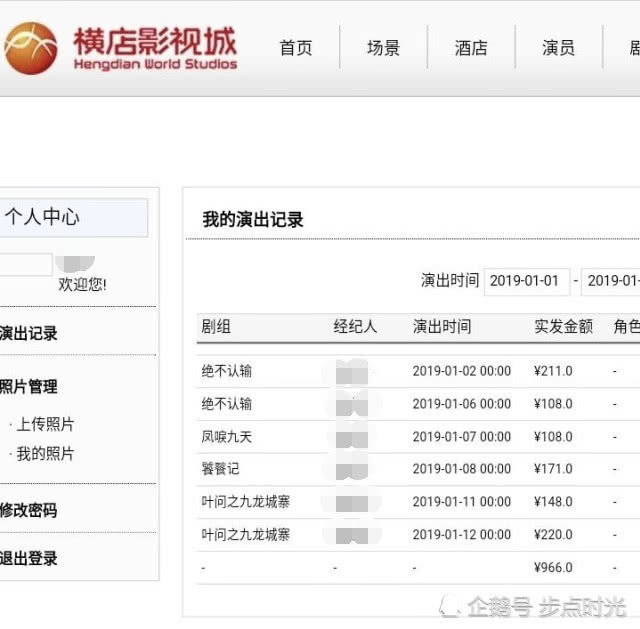Go to the 酒店 navigation tab
Viewport: 640px width, 629px height.
(x=471, y=48)
